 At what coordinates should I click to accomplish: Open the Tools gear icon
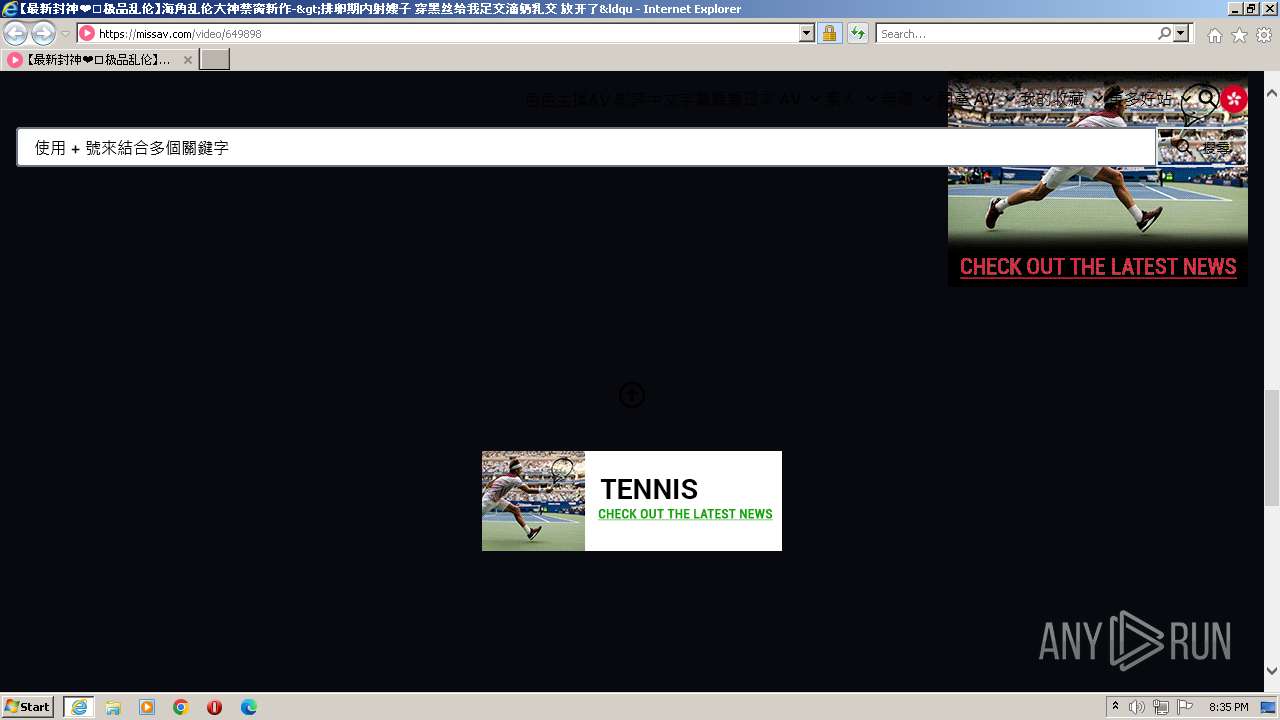[x=1264, y=35]
